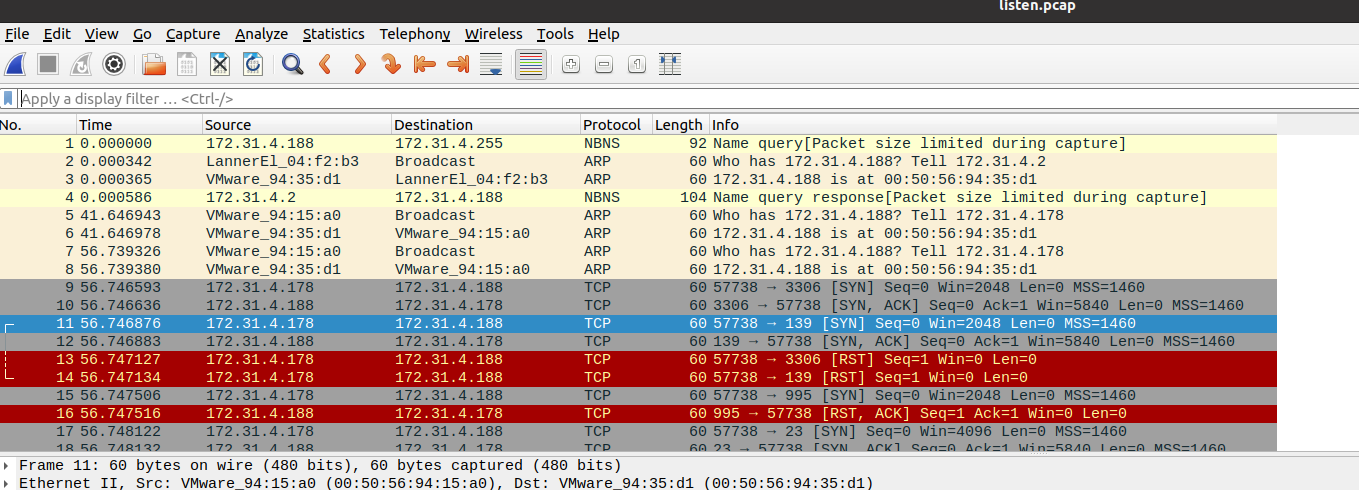Reload the current capture file
The image size is (1359, 490).
pos(253,65)
